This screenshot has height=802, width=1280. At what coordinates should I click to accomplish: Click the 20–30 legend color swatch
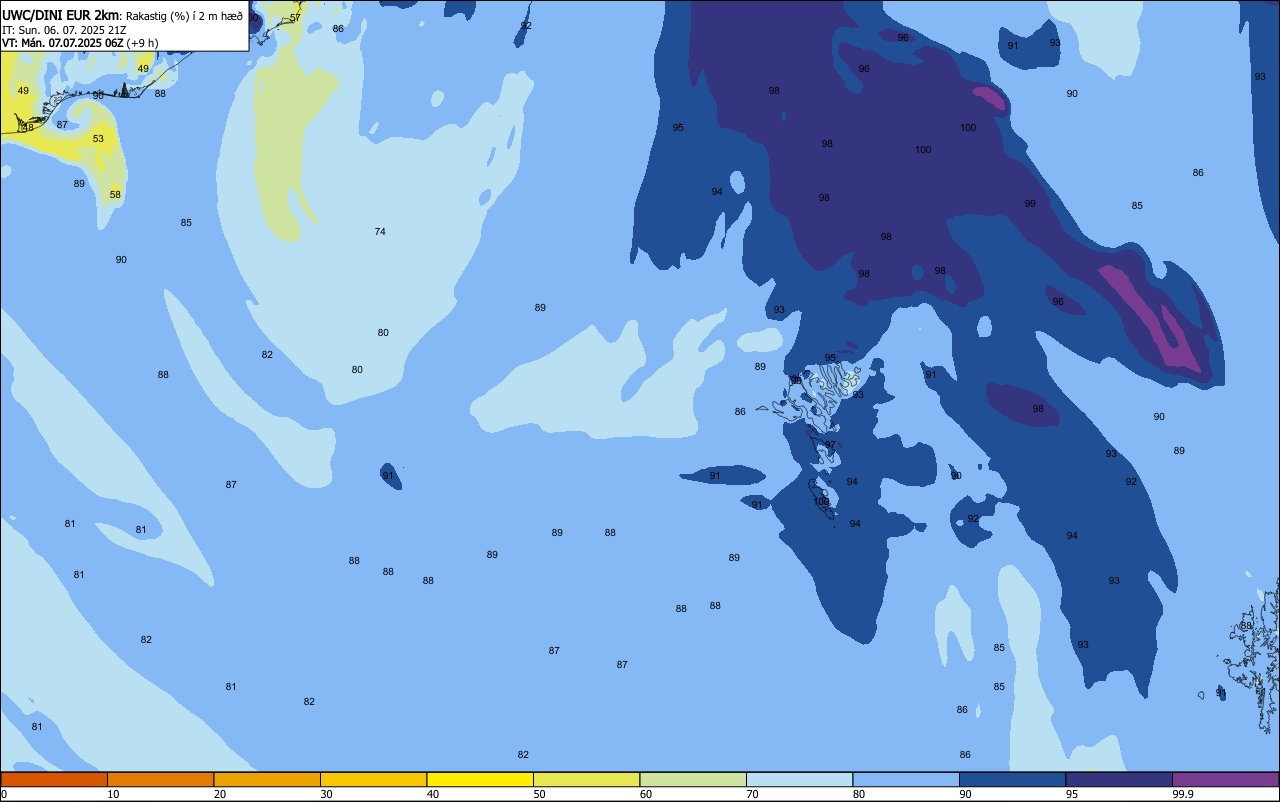click(x=267, y=779)
